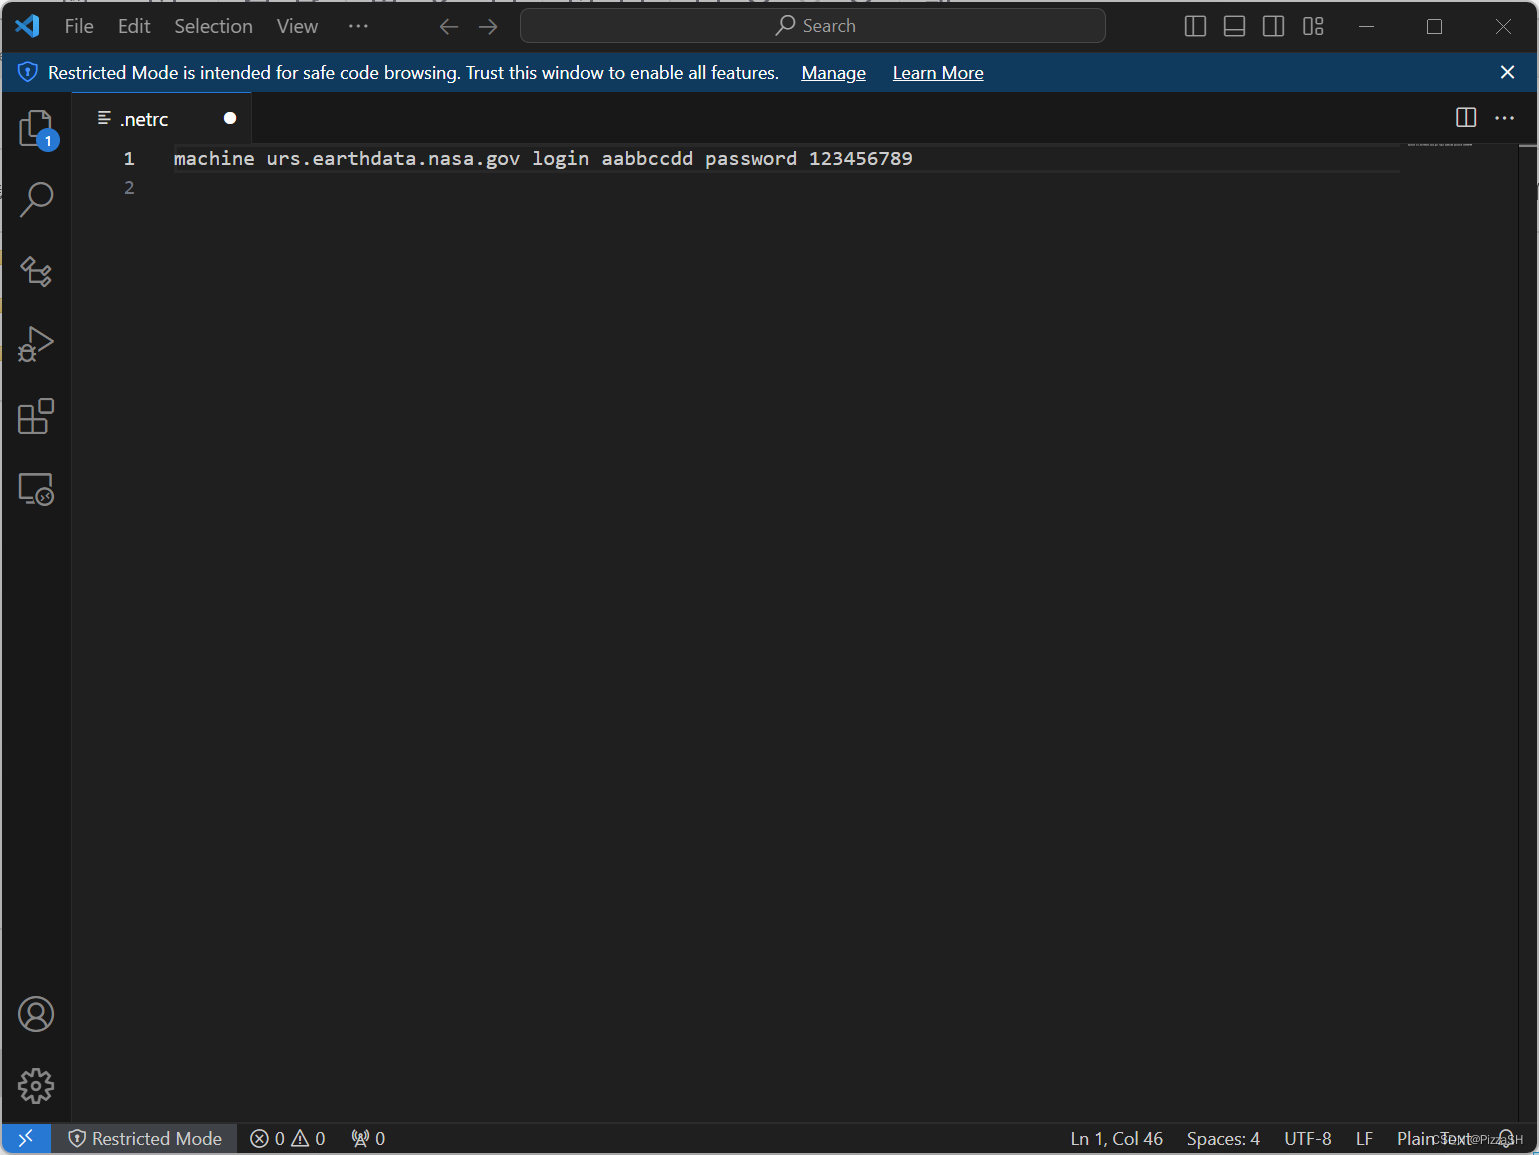Click the unsaved dot on .netrc tab
The height and width of the screenshot is (1155, 1539).
click(230, 118)
